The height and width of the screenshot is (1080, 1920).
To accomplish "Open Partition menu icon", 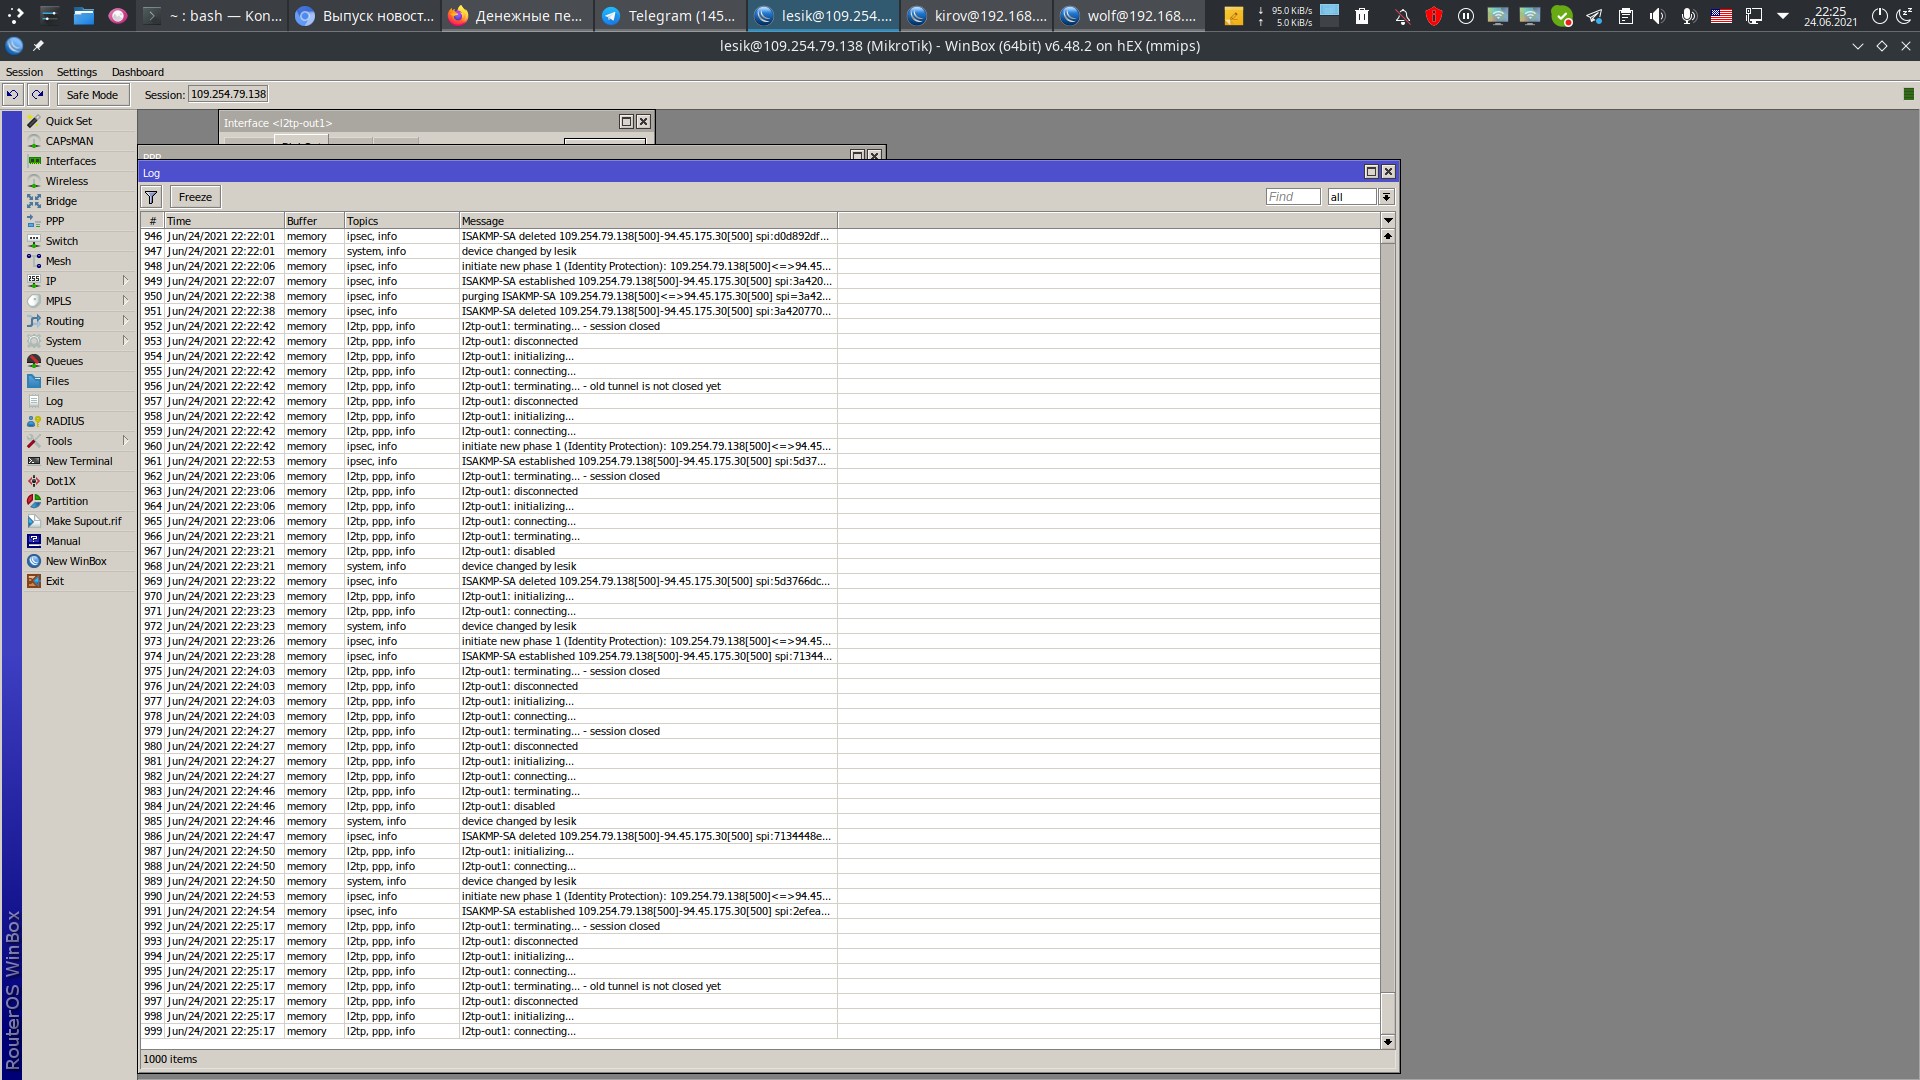I will [x=34, y=501].
